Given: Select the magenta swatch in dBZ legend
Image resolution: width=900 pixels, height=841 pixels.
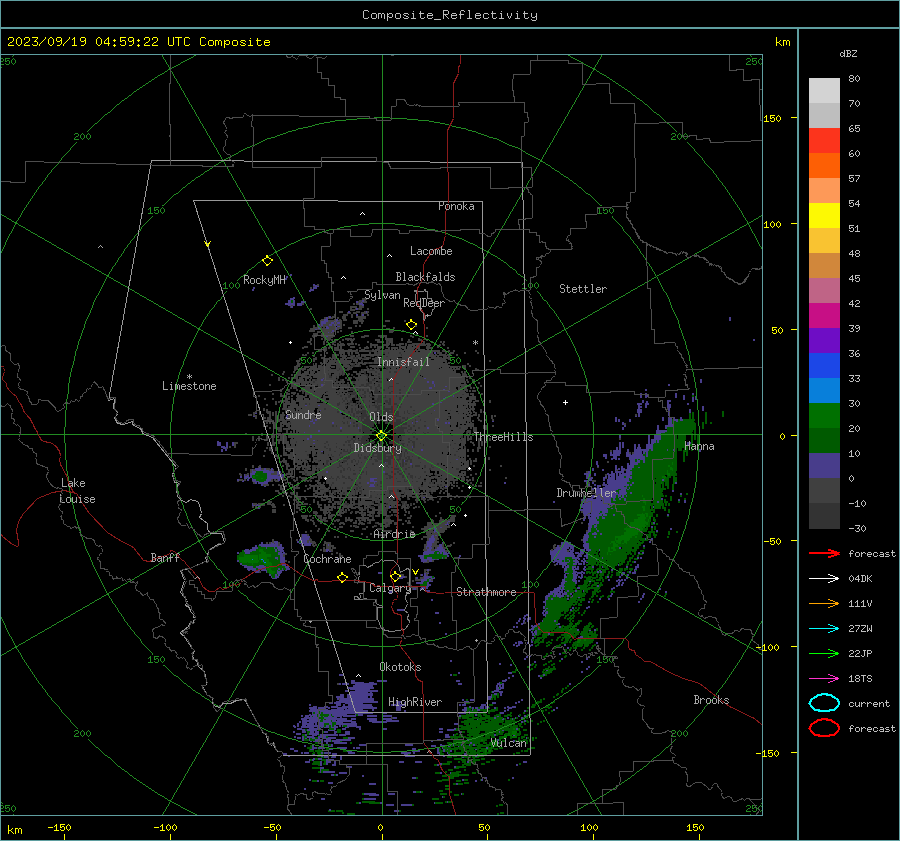Looking at the screenshot, I should coord(824,315).
